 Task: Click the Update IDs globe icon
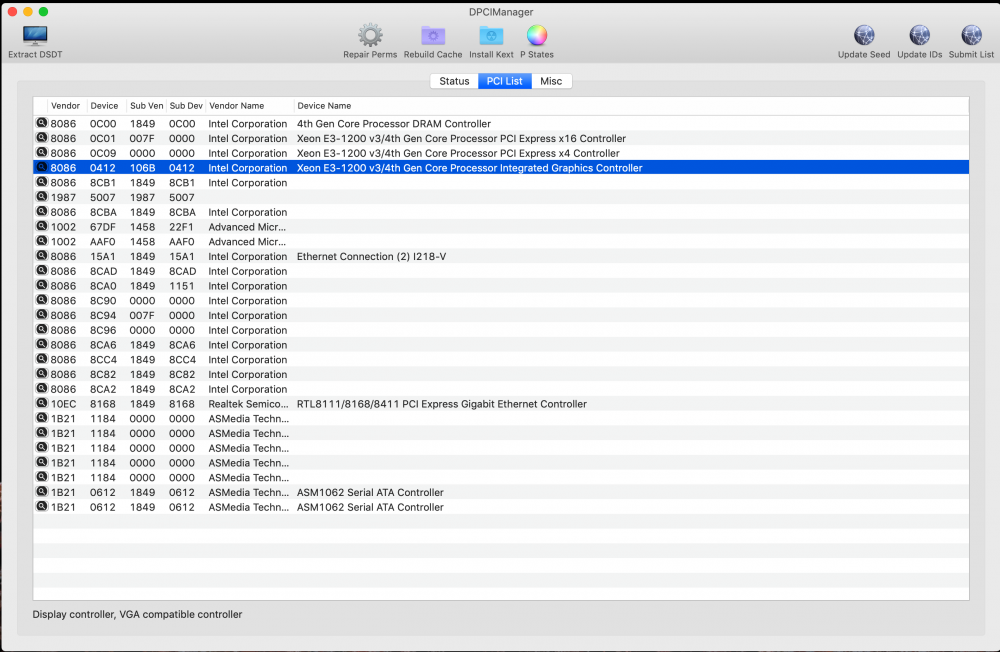(919, 36)
